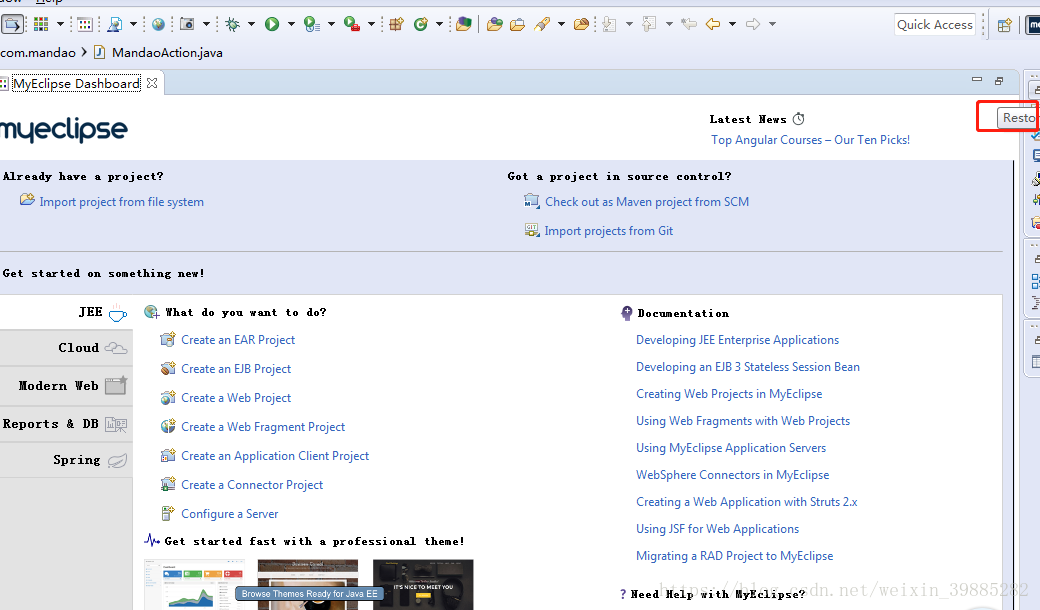Click the Latest News refresh clock icon

[x=799, y=119]
